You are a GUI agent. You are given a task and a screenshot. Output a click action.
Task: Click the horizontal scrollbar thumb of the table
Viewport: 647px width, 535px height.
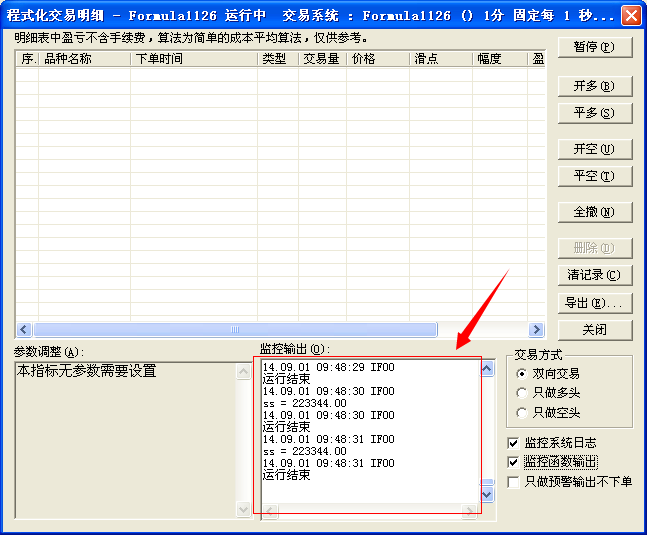(235, 330)
